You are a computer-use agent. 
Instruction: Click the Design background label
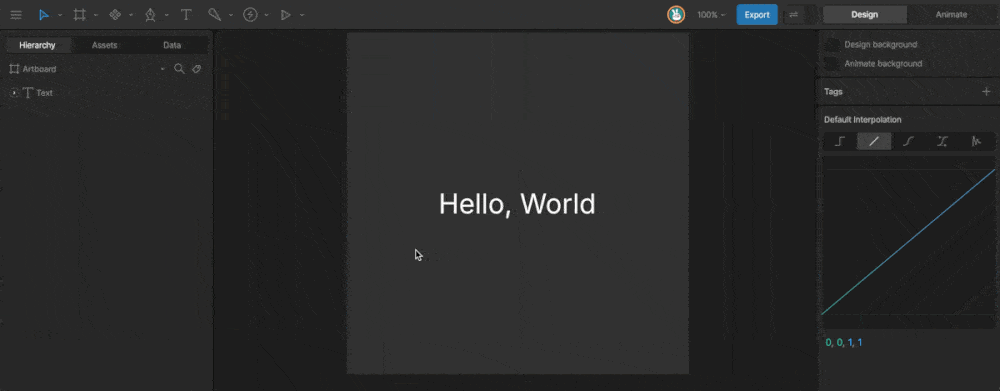[x=881, y=45]
